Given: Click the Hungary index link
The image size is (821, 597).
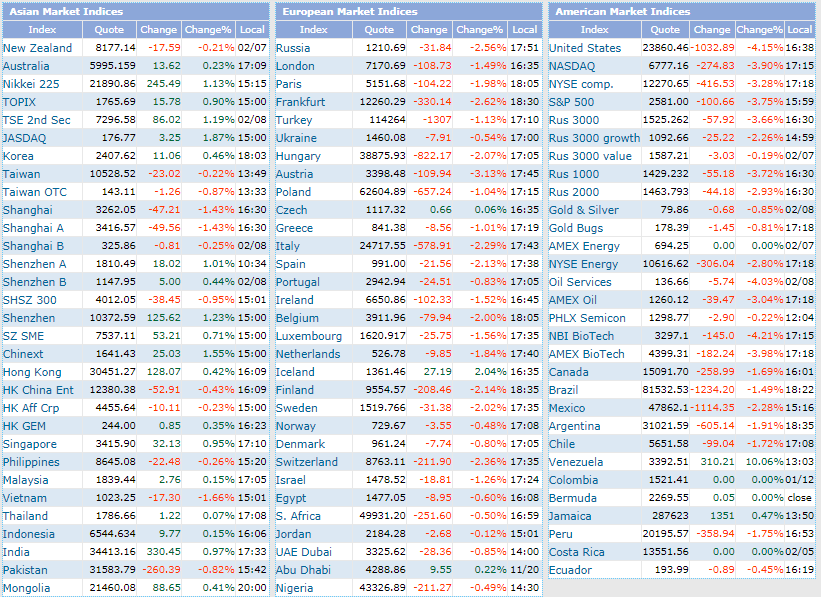Looking at the screenshot, I should pyautogui.click(x=298, y=156).
